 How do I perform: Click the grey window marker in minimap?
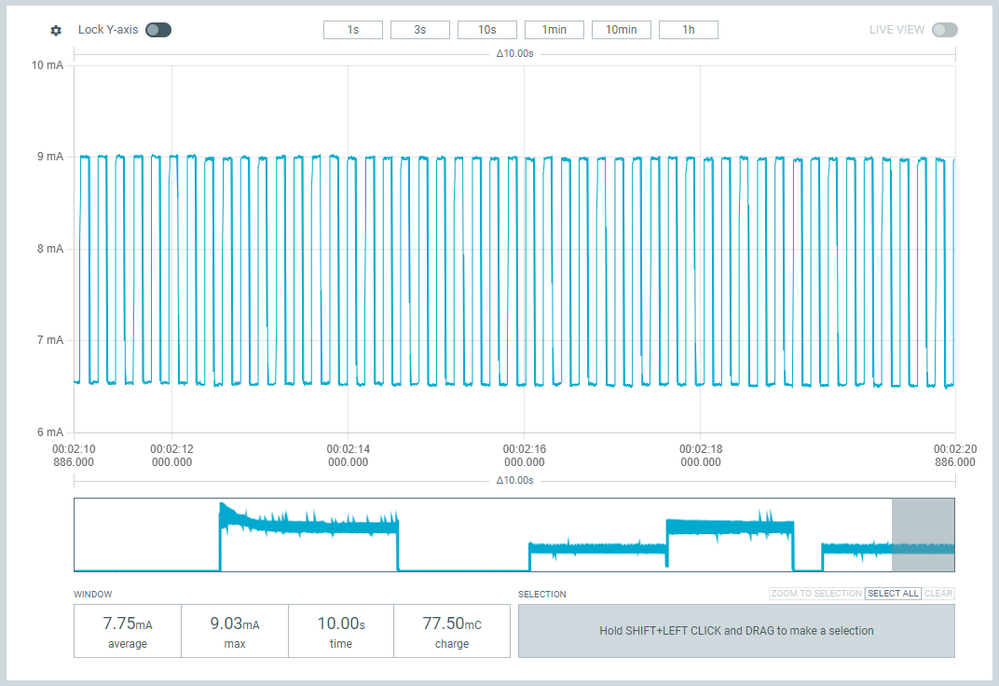923,535
